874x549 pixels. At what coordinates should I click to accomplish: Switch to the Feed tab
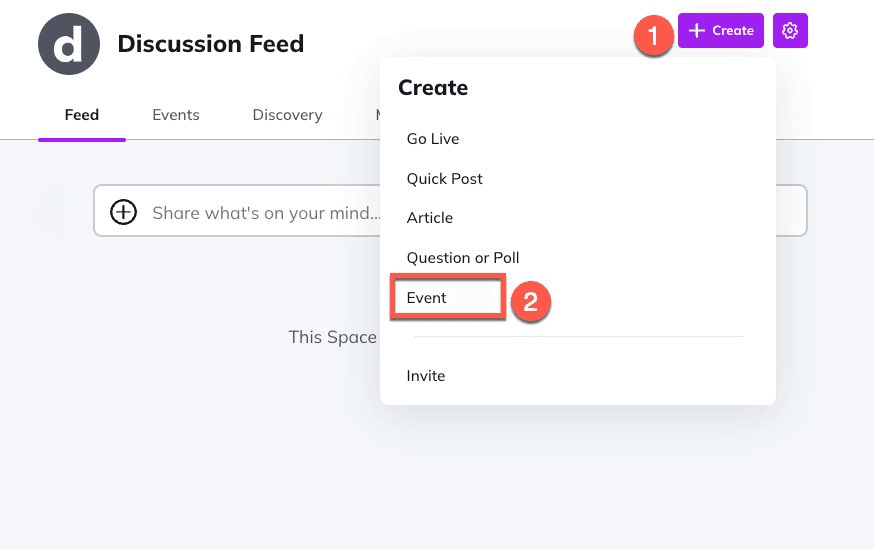(82, 115)
